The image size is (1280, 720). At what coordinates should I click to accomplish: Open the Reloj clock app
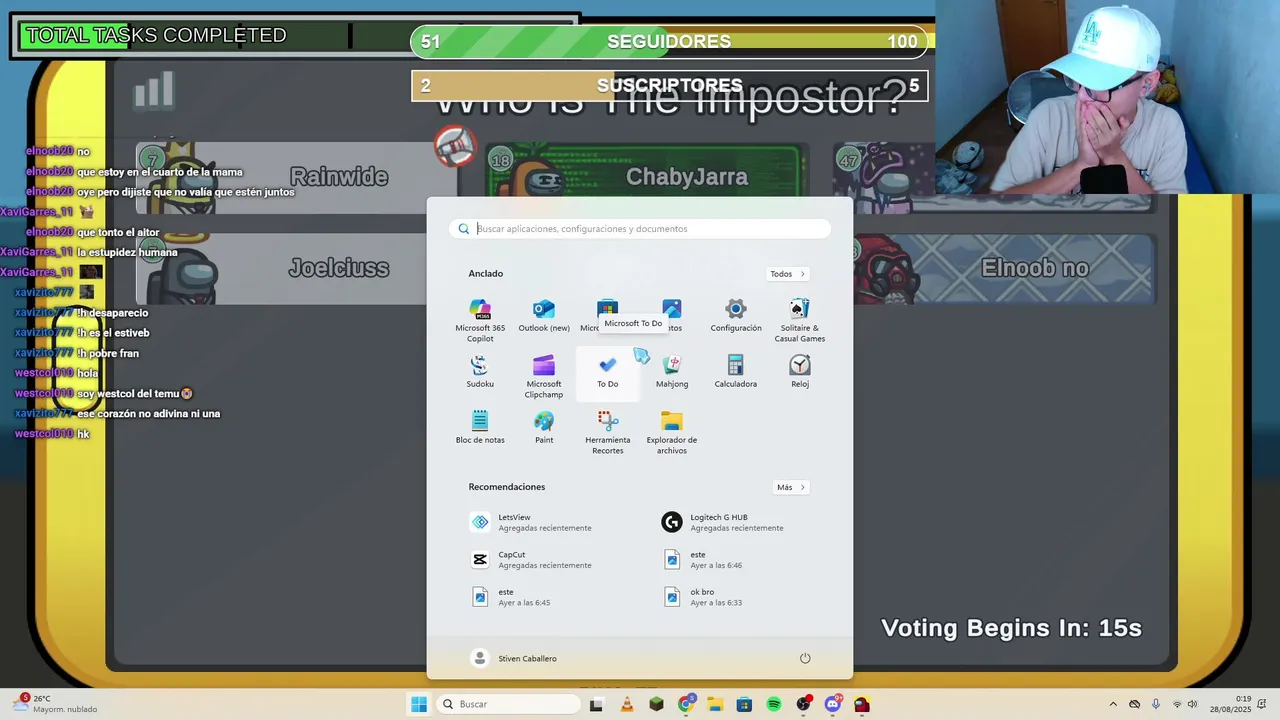[x=800, y=372]
